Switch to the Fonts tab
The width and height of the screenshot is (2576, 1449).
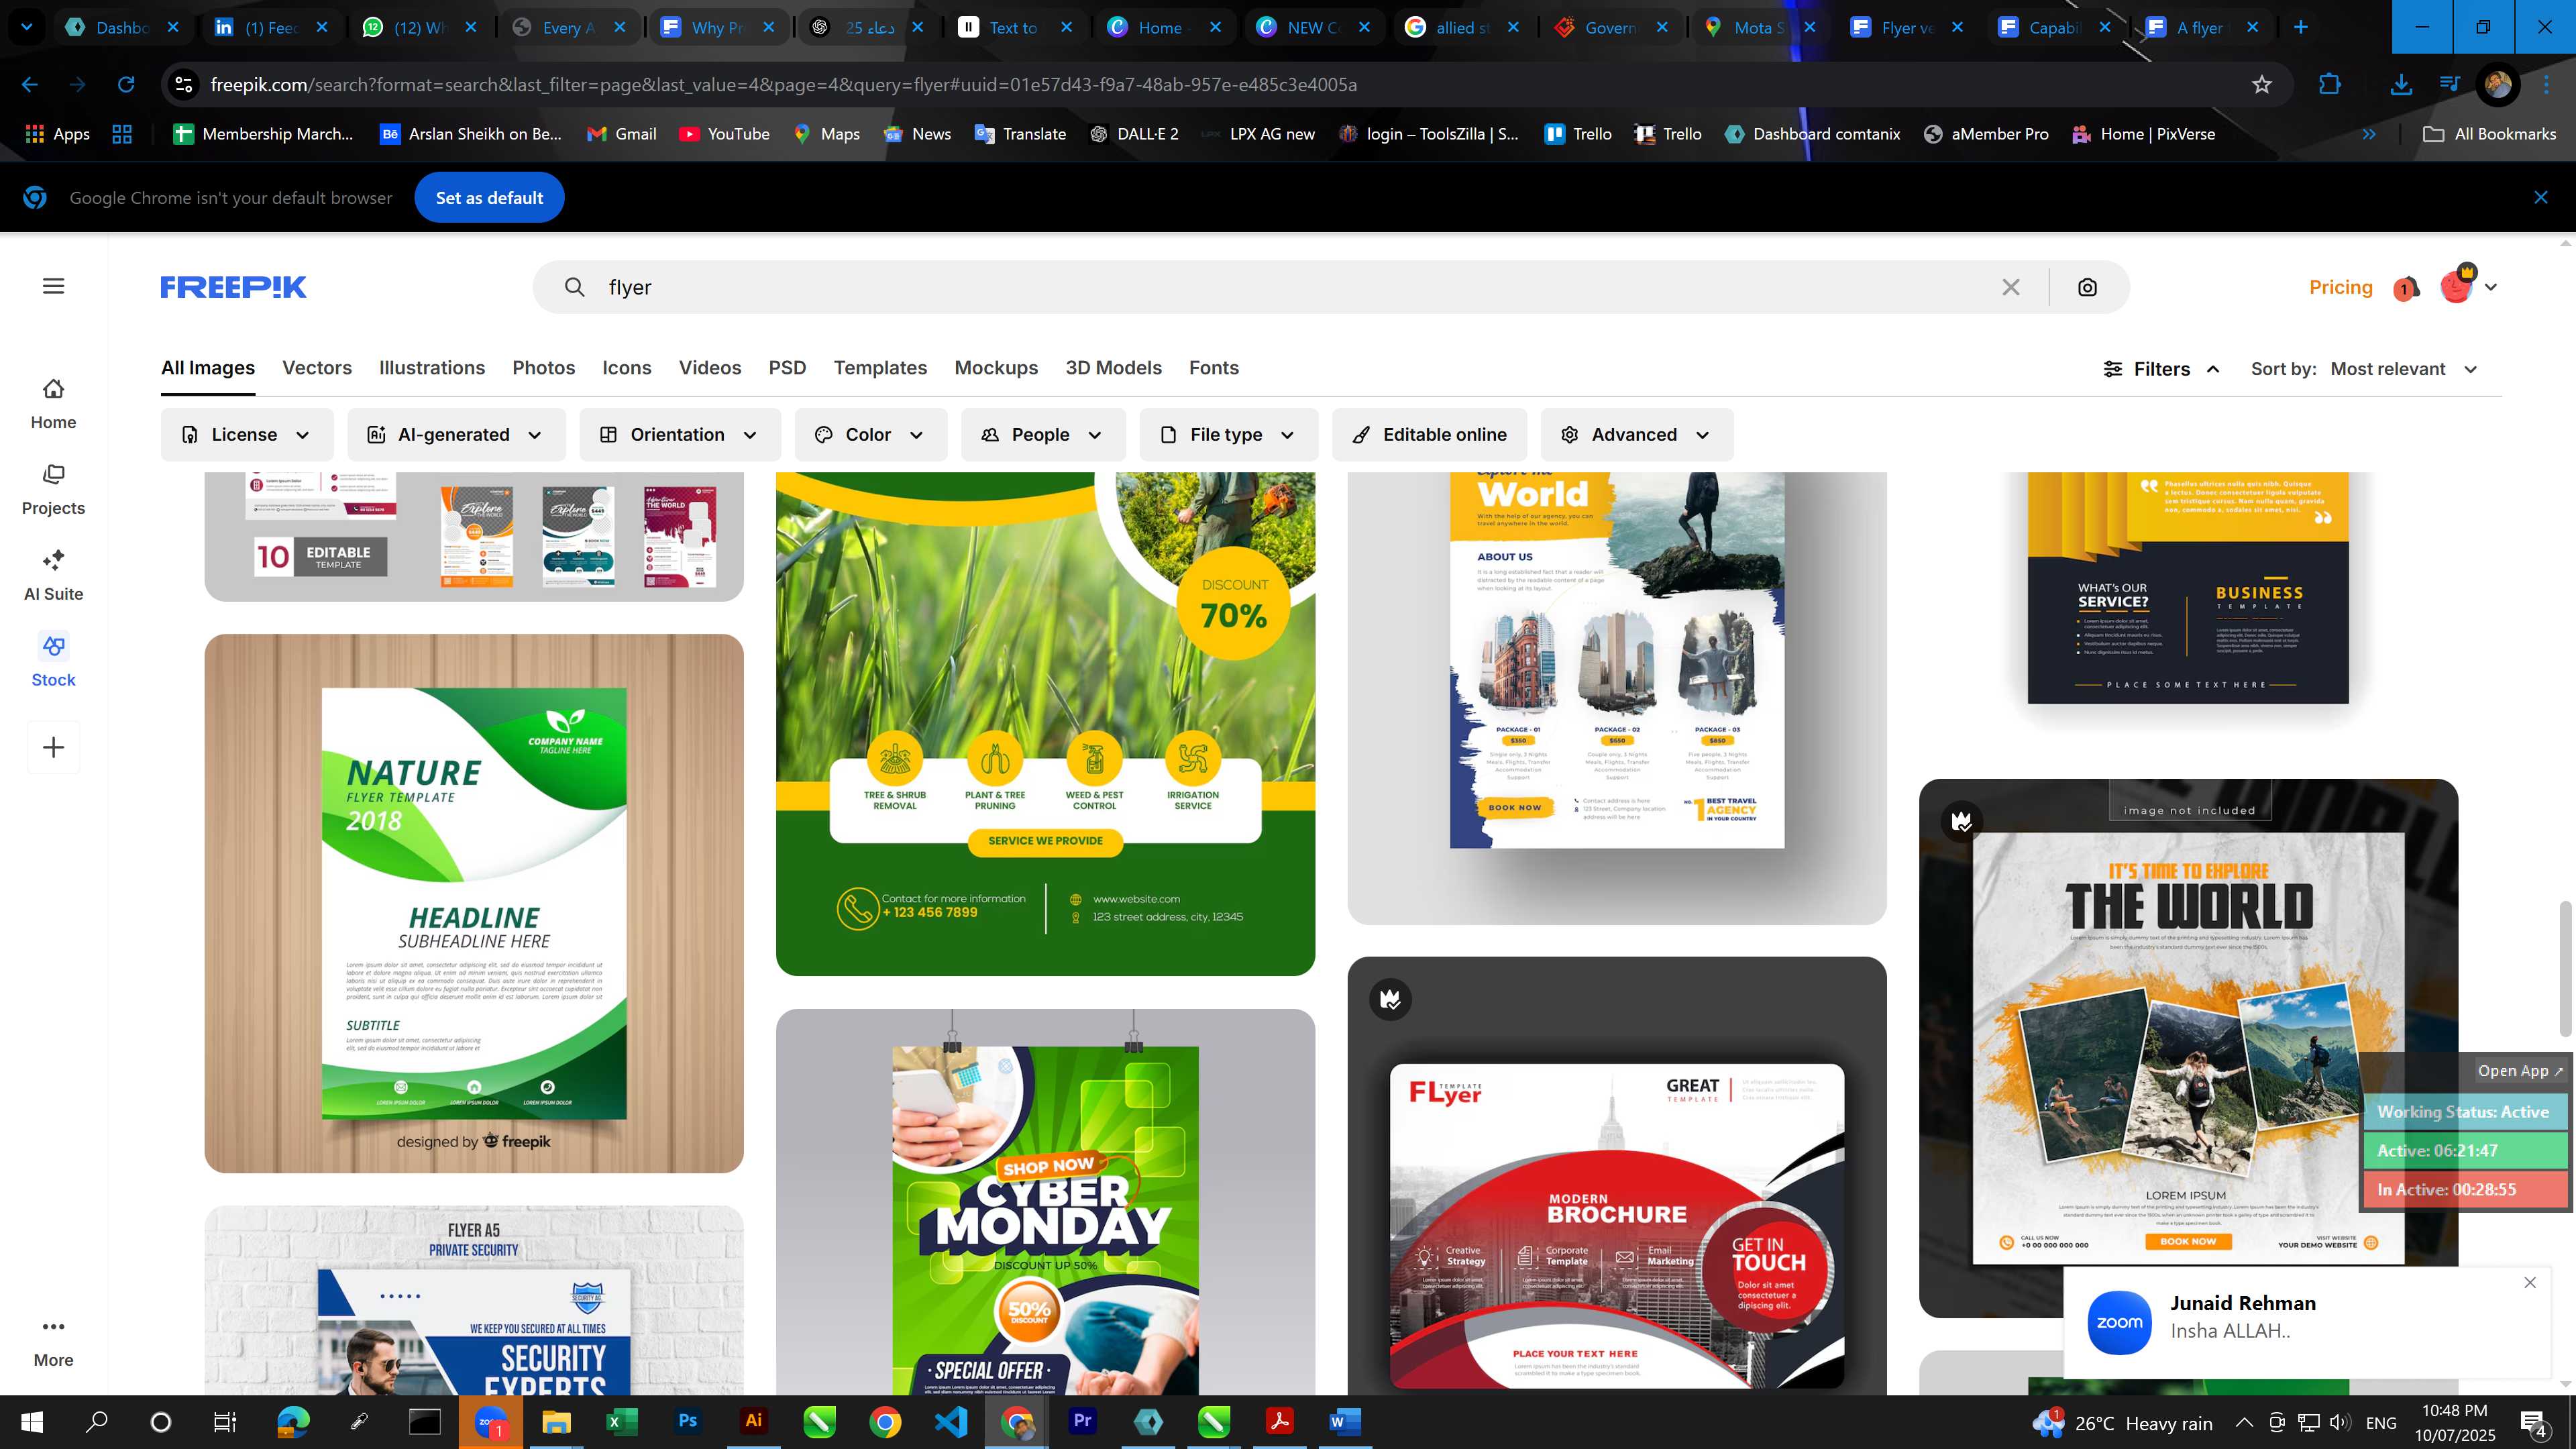coord(1214,368)
